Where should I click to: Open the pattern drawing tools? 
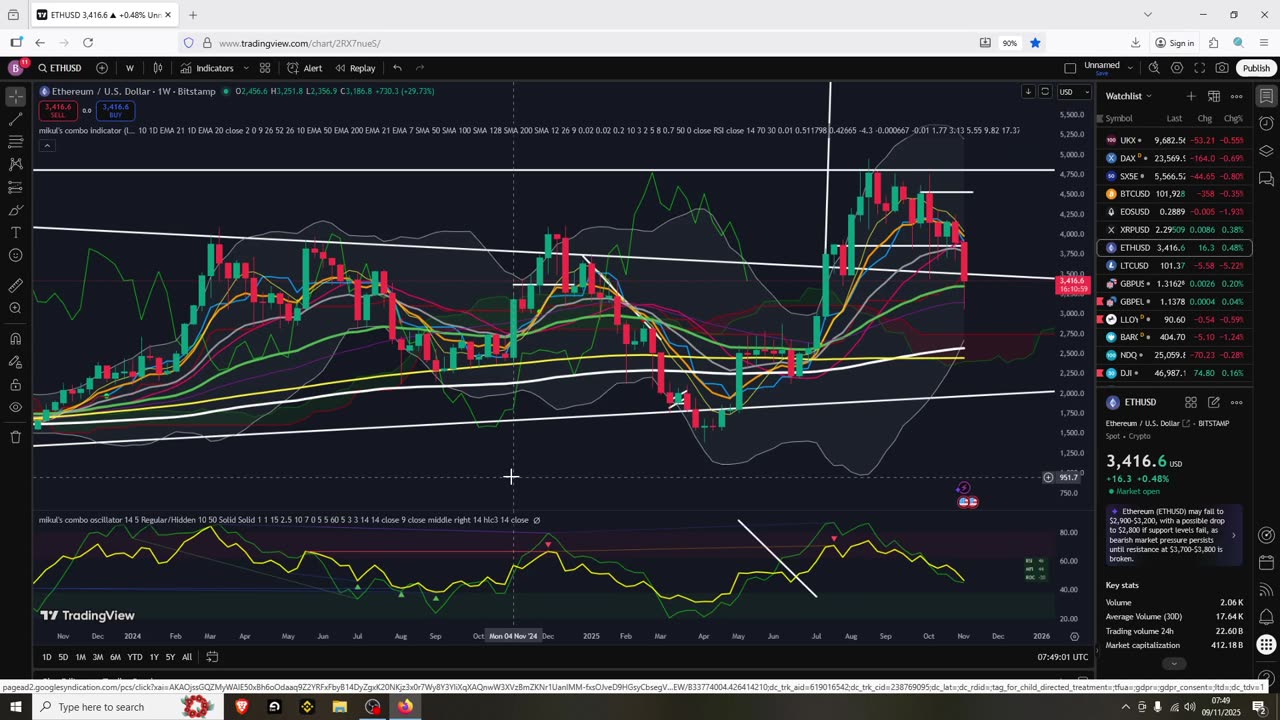pyautogui.click(x=15, y=164)
